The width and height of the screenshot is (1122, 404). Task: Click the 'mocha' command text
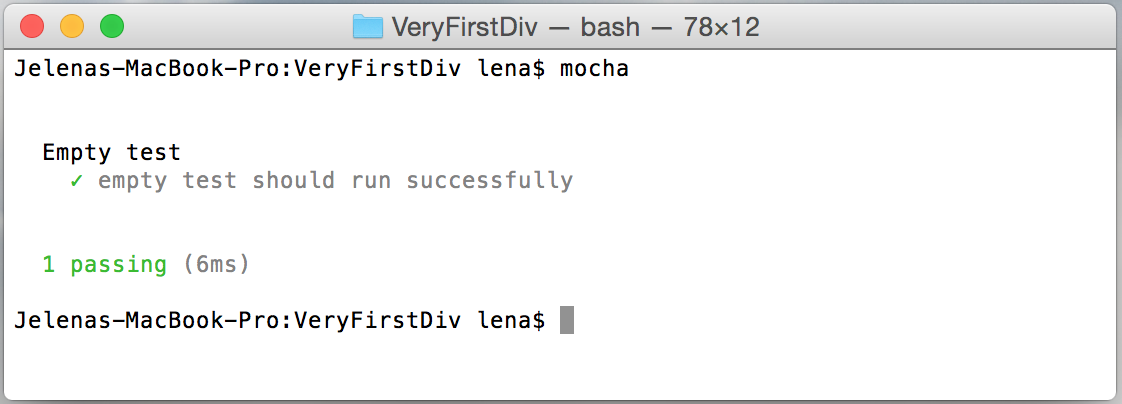click(594, 69)
